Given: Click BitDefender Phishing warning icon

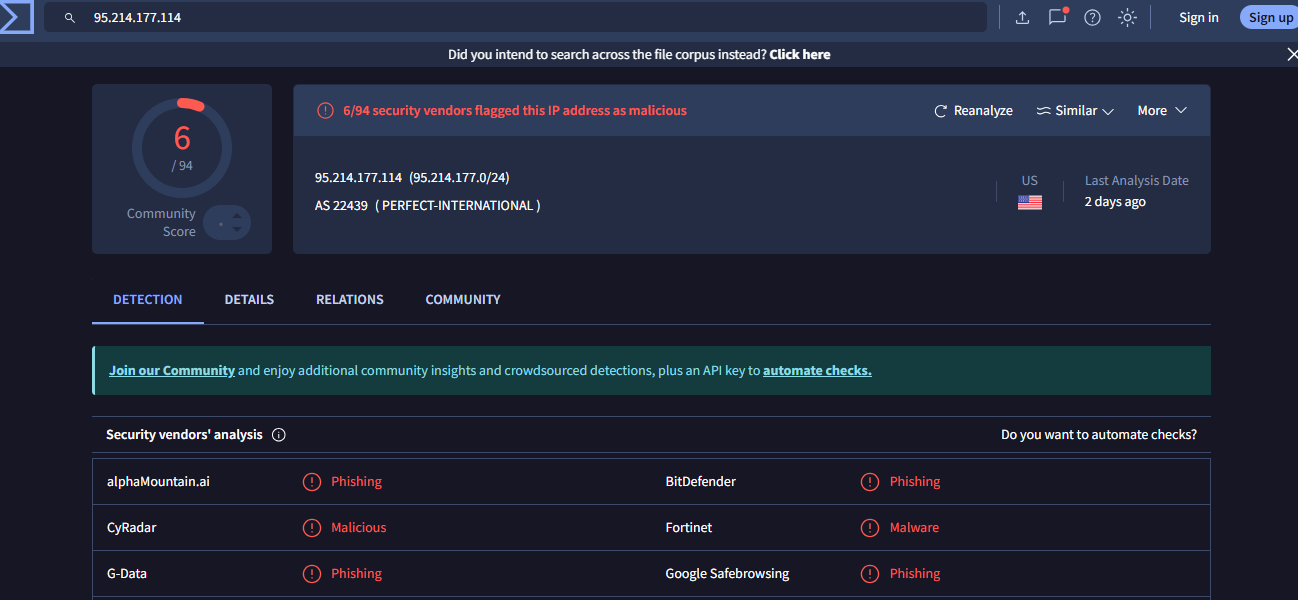Looking at the screenshot, I should pos(870,482).
